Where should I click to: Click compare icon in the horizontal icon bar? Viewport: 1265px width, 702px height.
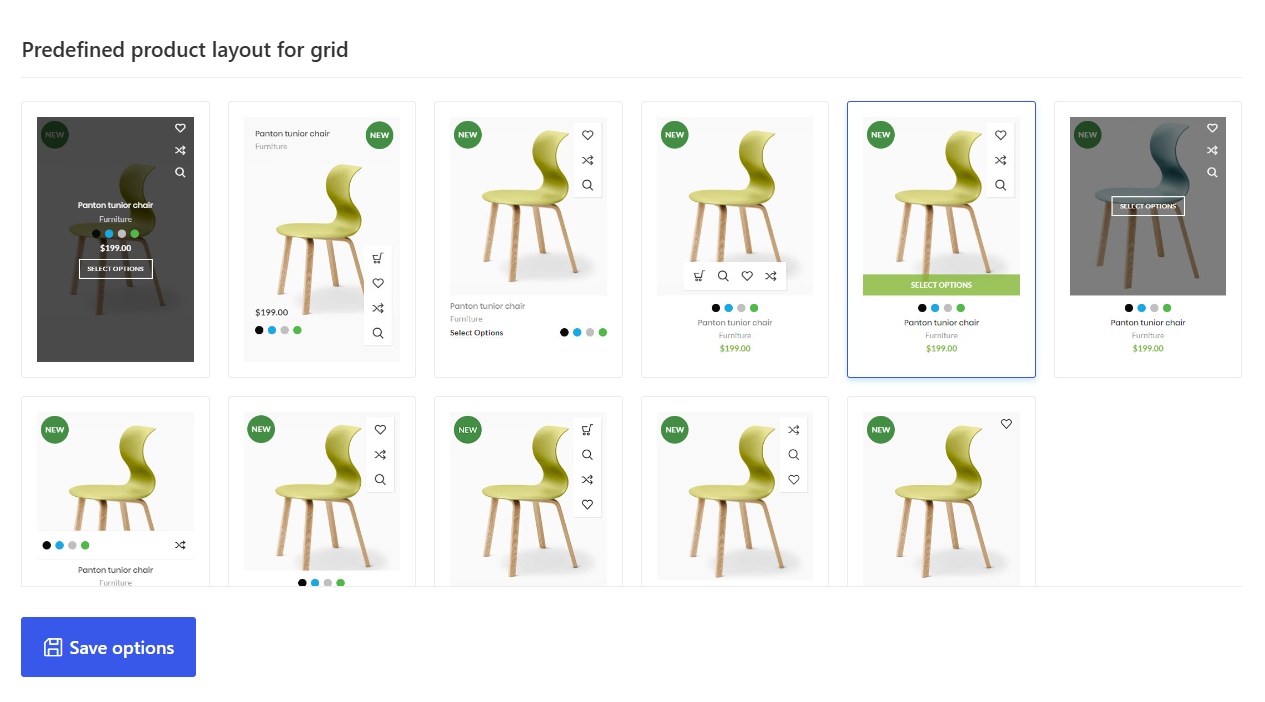pos(771,276)
